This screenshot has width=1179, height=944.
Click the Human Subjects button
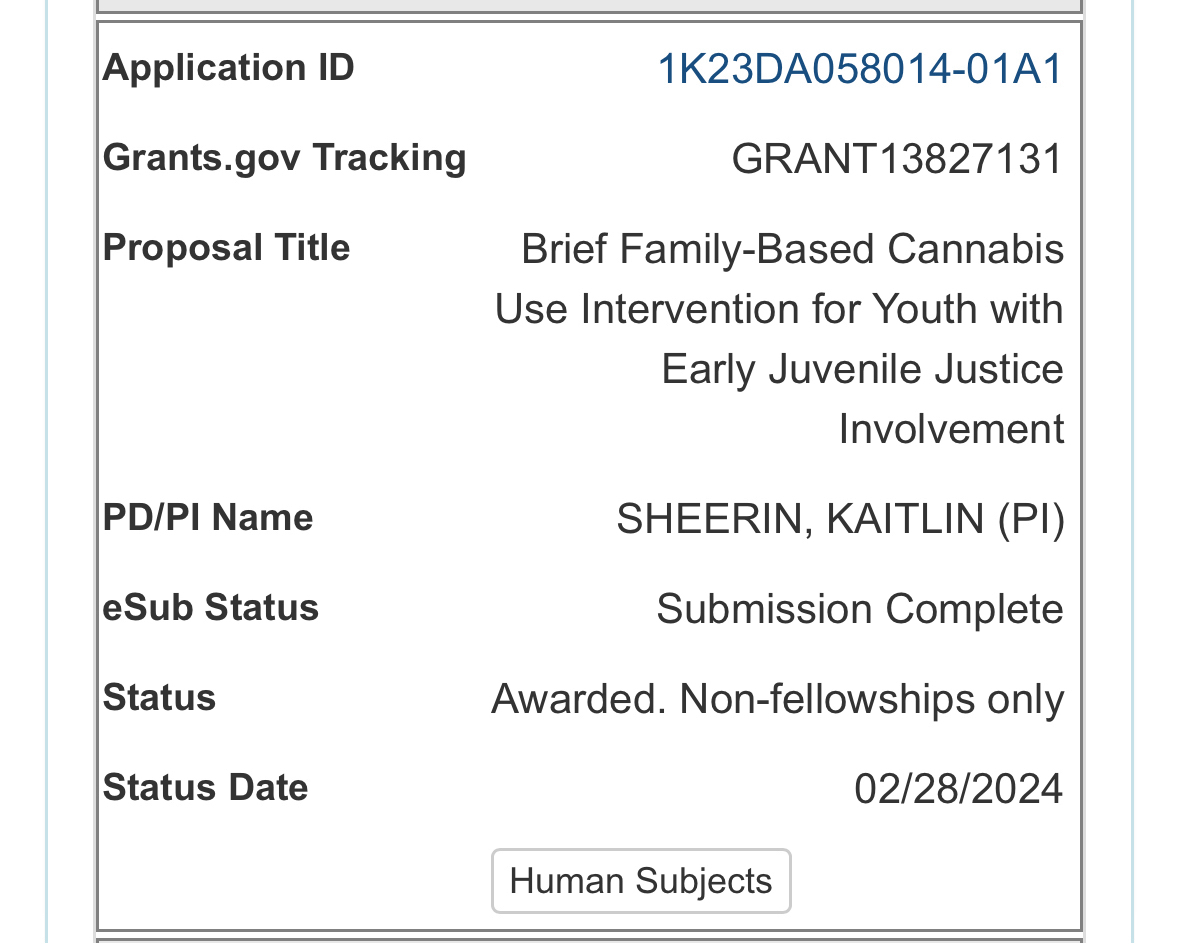coord(641,881)
